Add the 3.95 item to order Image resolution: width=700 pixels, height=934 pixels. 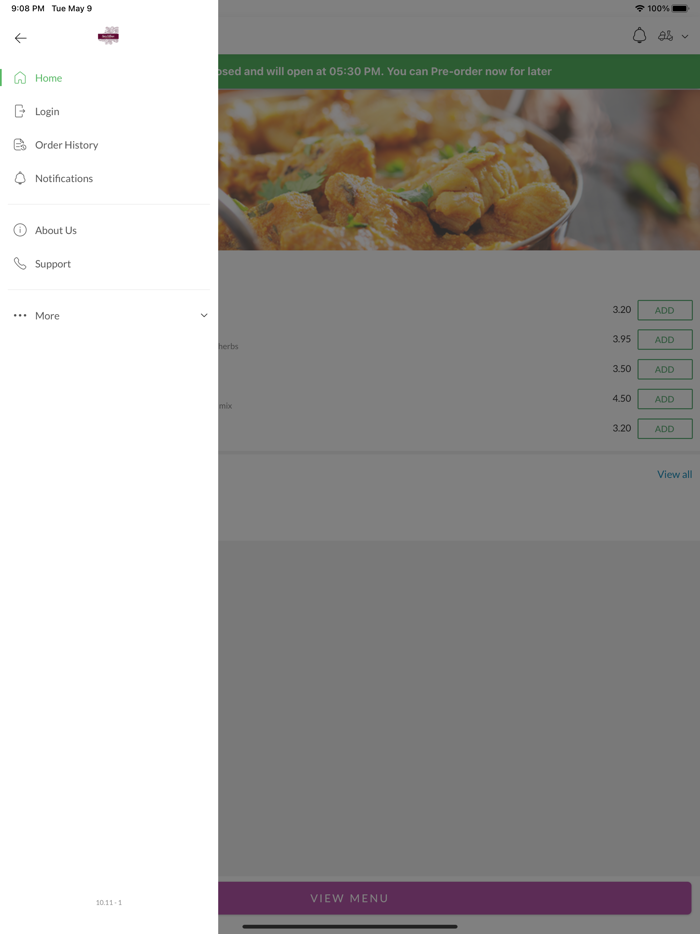tap(665, 340)
